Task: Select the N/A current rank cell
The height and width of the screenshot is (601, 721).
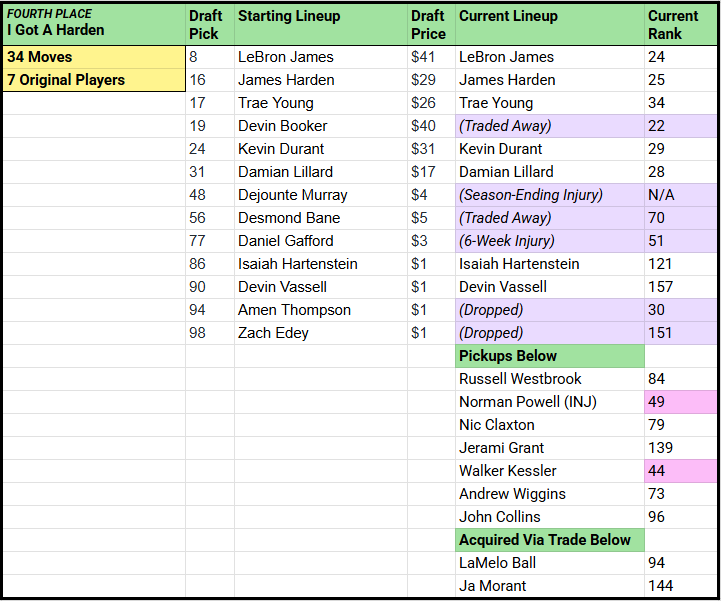Action: click(x=681, y=195)
